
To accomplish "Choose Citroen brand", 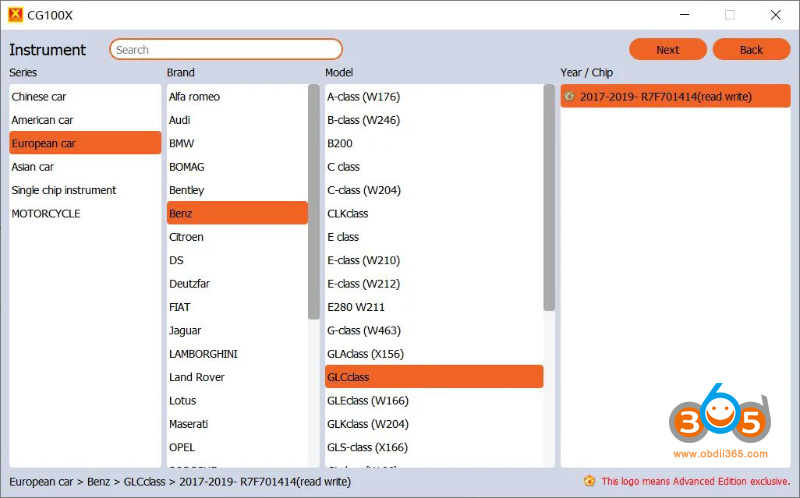I will 237,237.
